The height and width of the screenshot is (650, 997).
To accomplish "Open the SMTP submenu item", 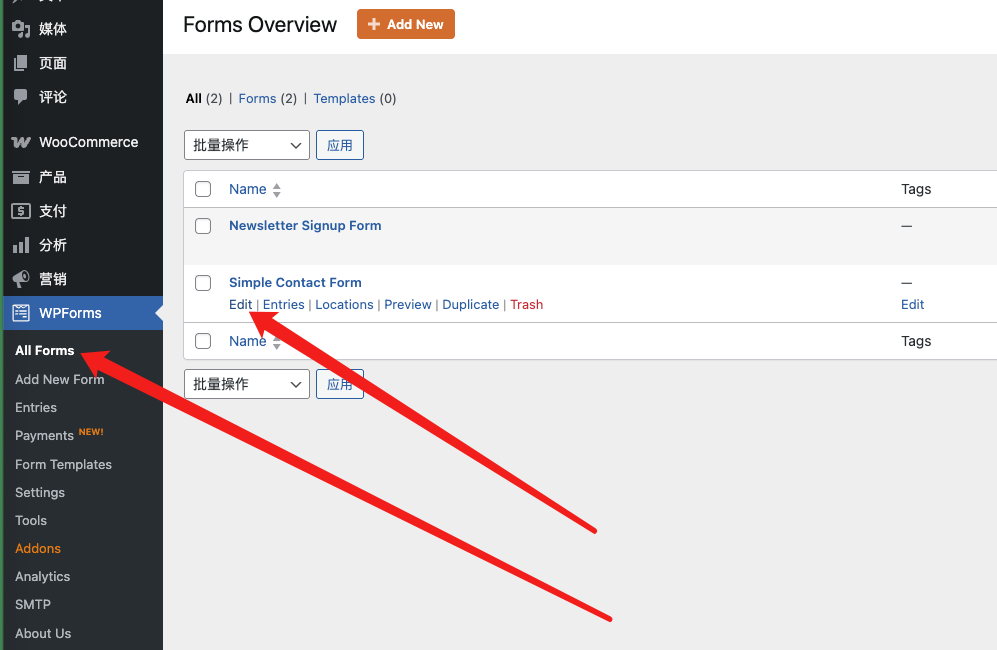I will (x=33, y=604).
